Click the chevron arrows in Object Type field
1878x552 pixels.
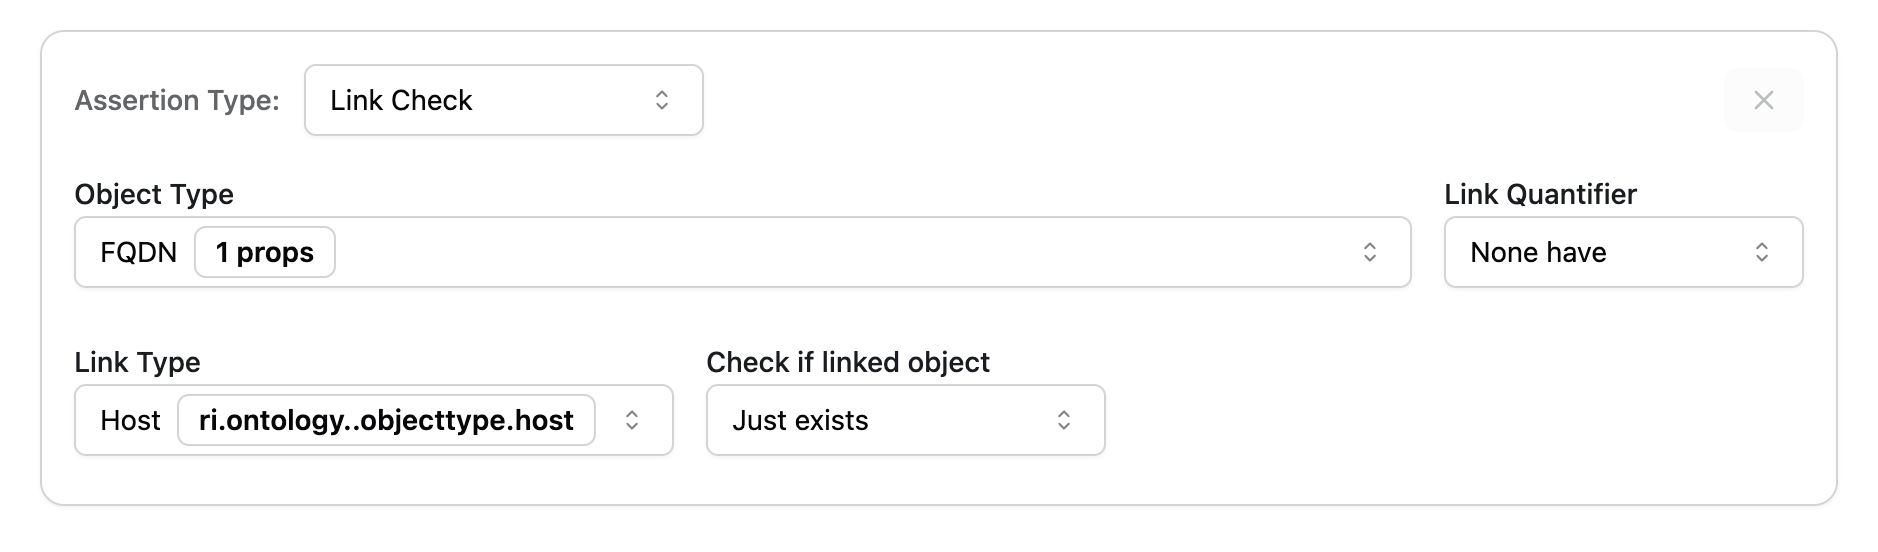tap(1370, 252)
